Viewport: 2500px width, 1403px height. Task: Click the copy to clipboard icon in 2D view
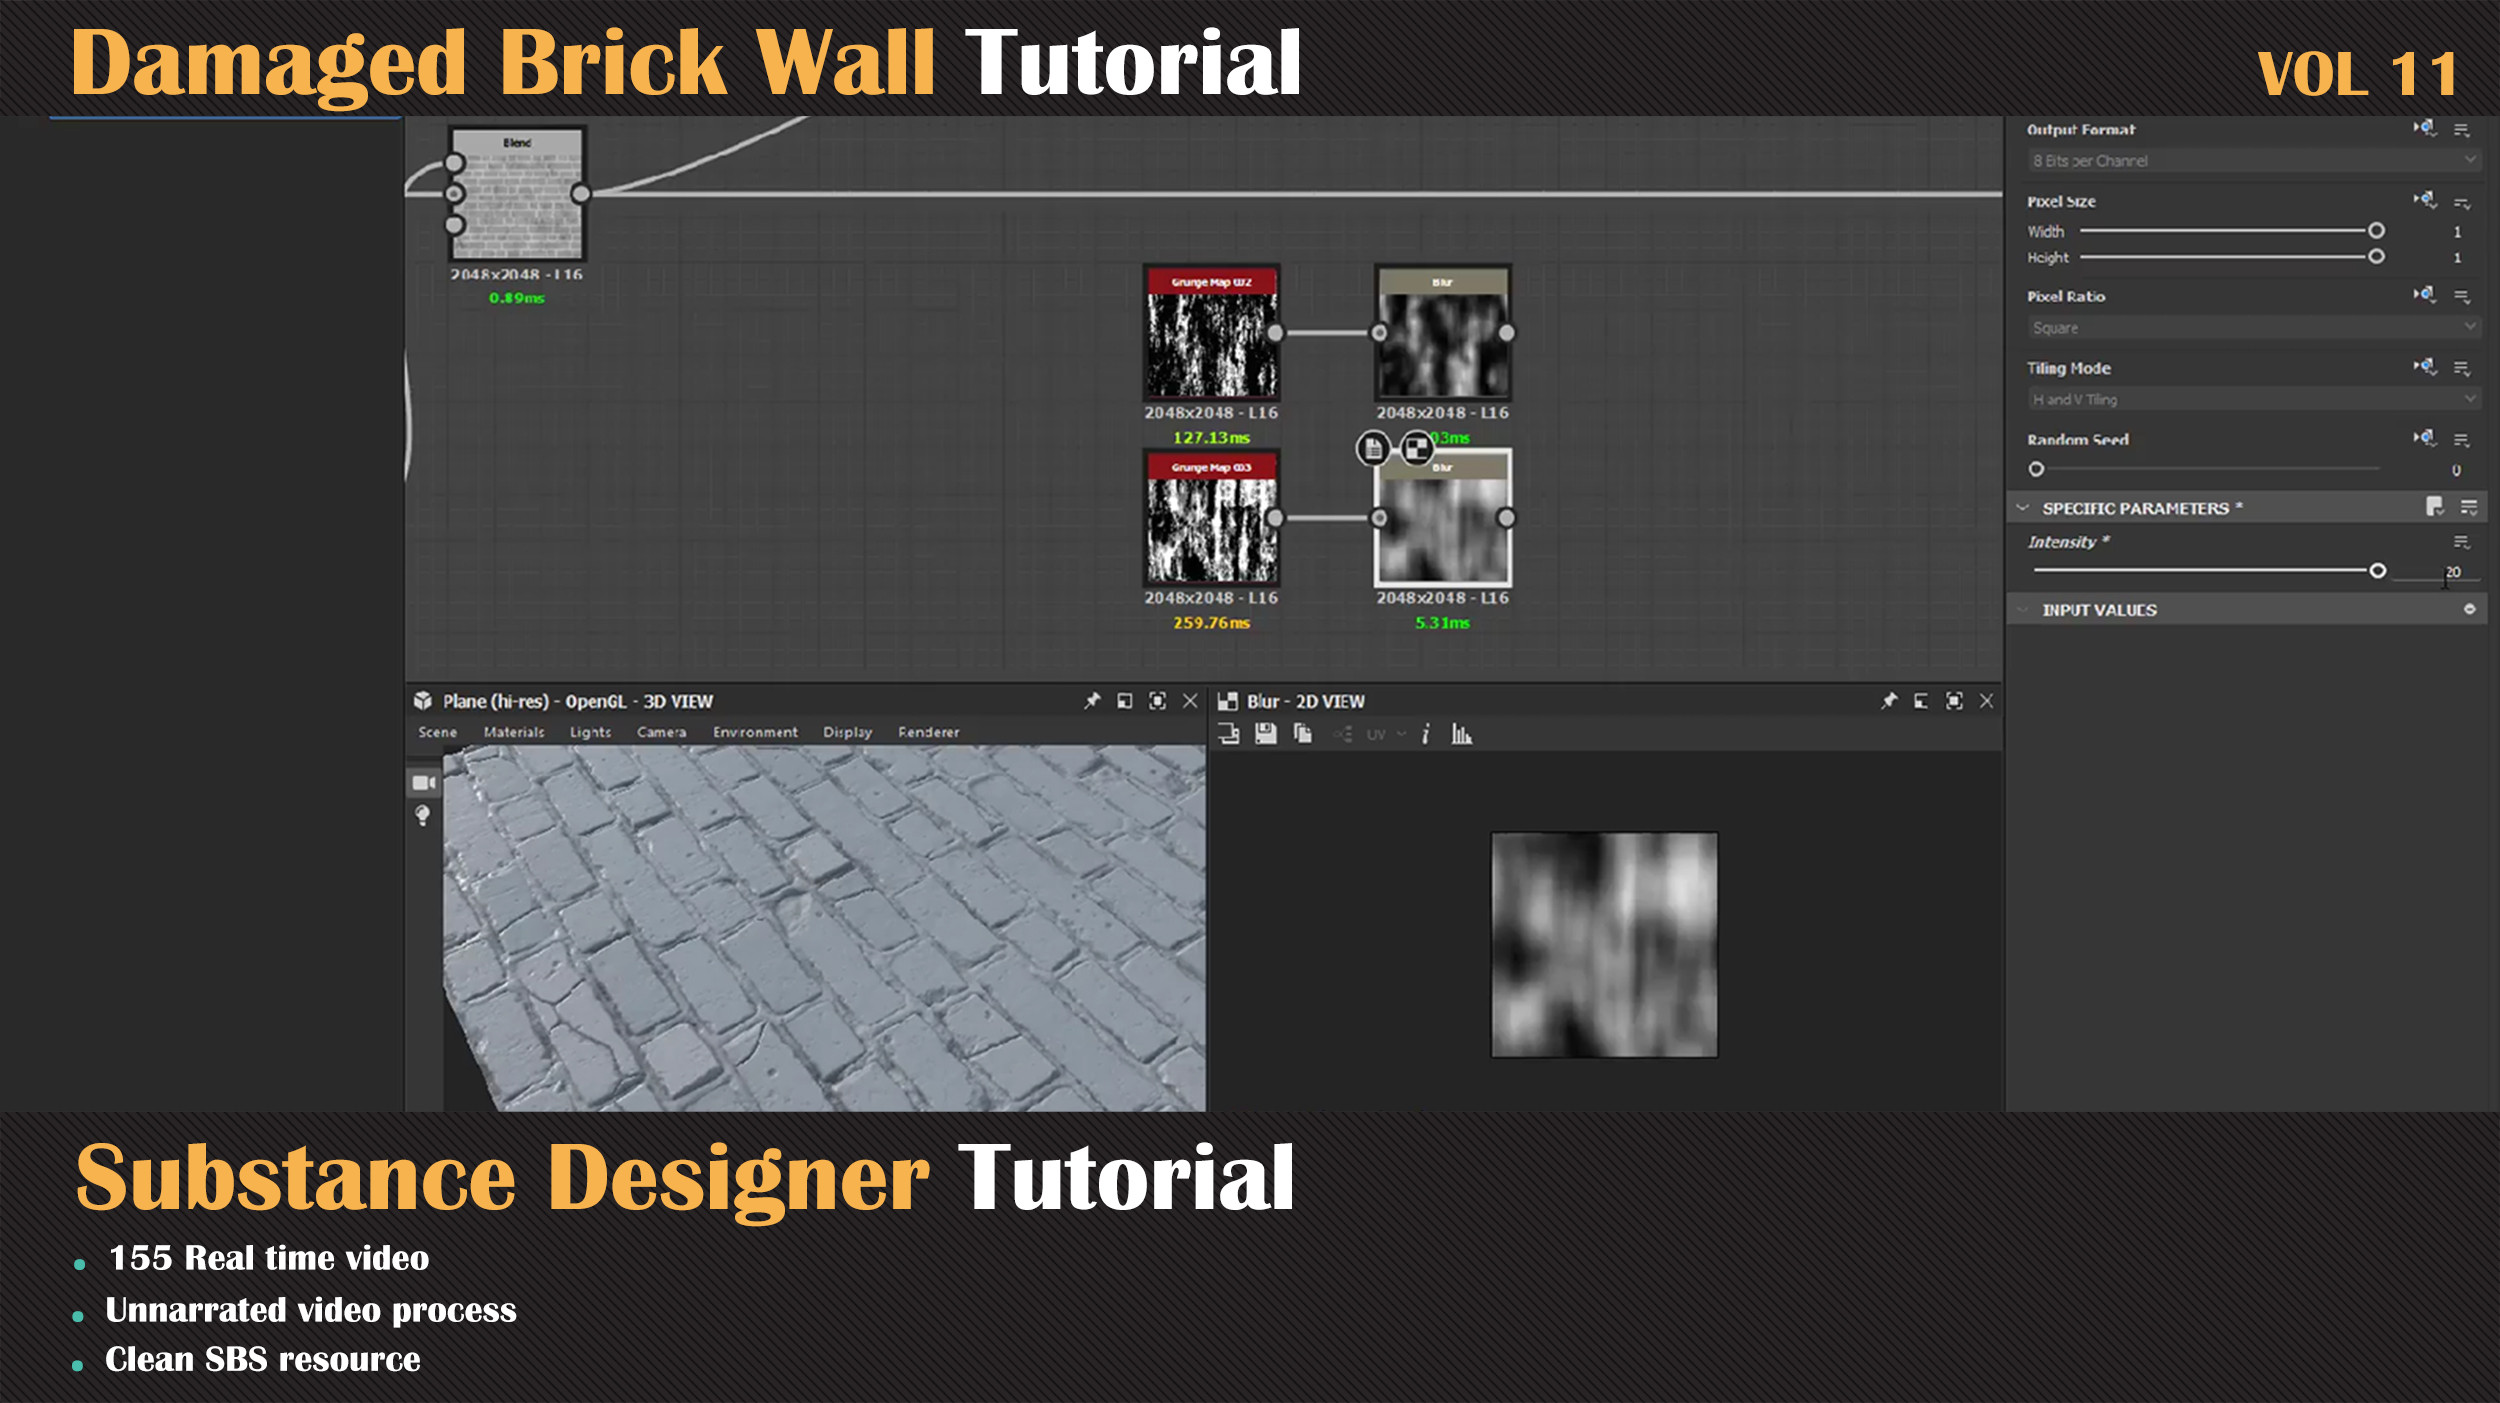1302,734
